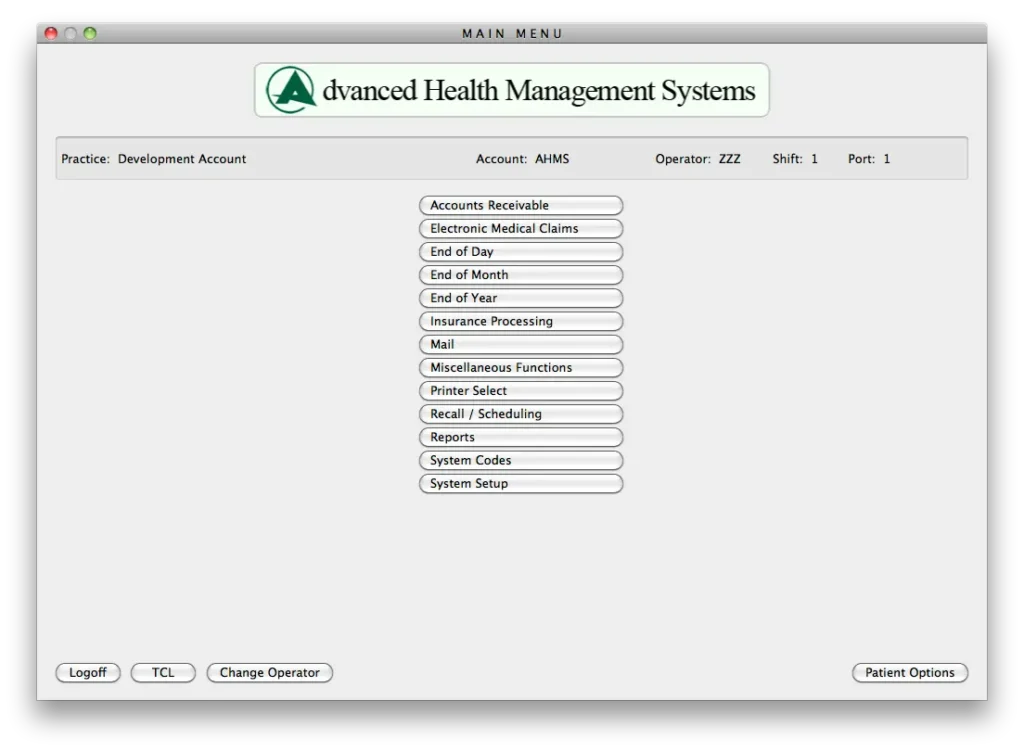This screenshot has width=1024, height=751.
Task: Open the TCL command screen
Action: (162, 672)
